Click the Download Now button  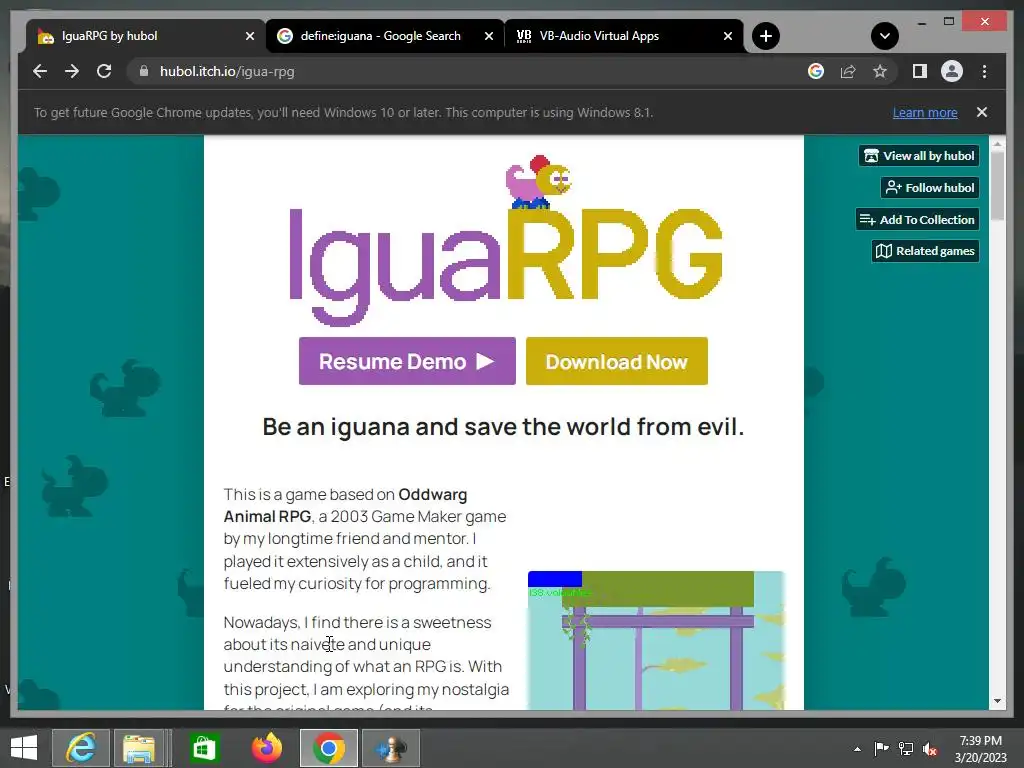(x=616, y=361)
